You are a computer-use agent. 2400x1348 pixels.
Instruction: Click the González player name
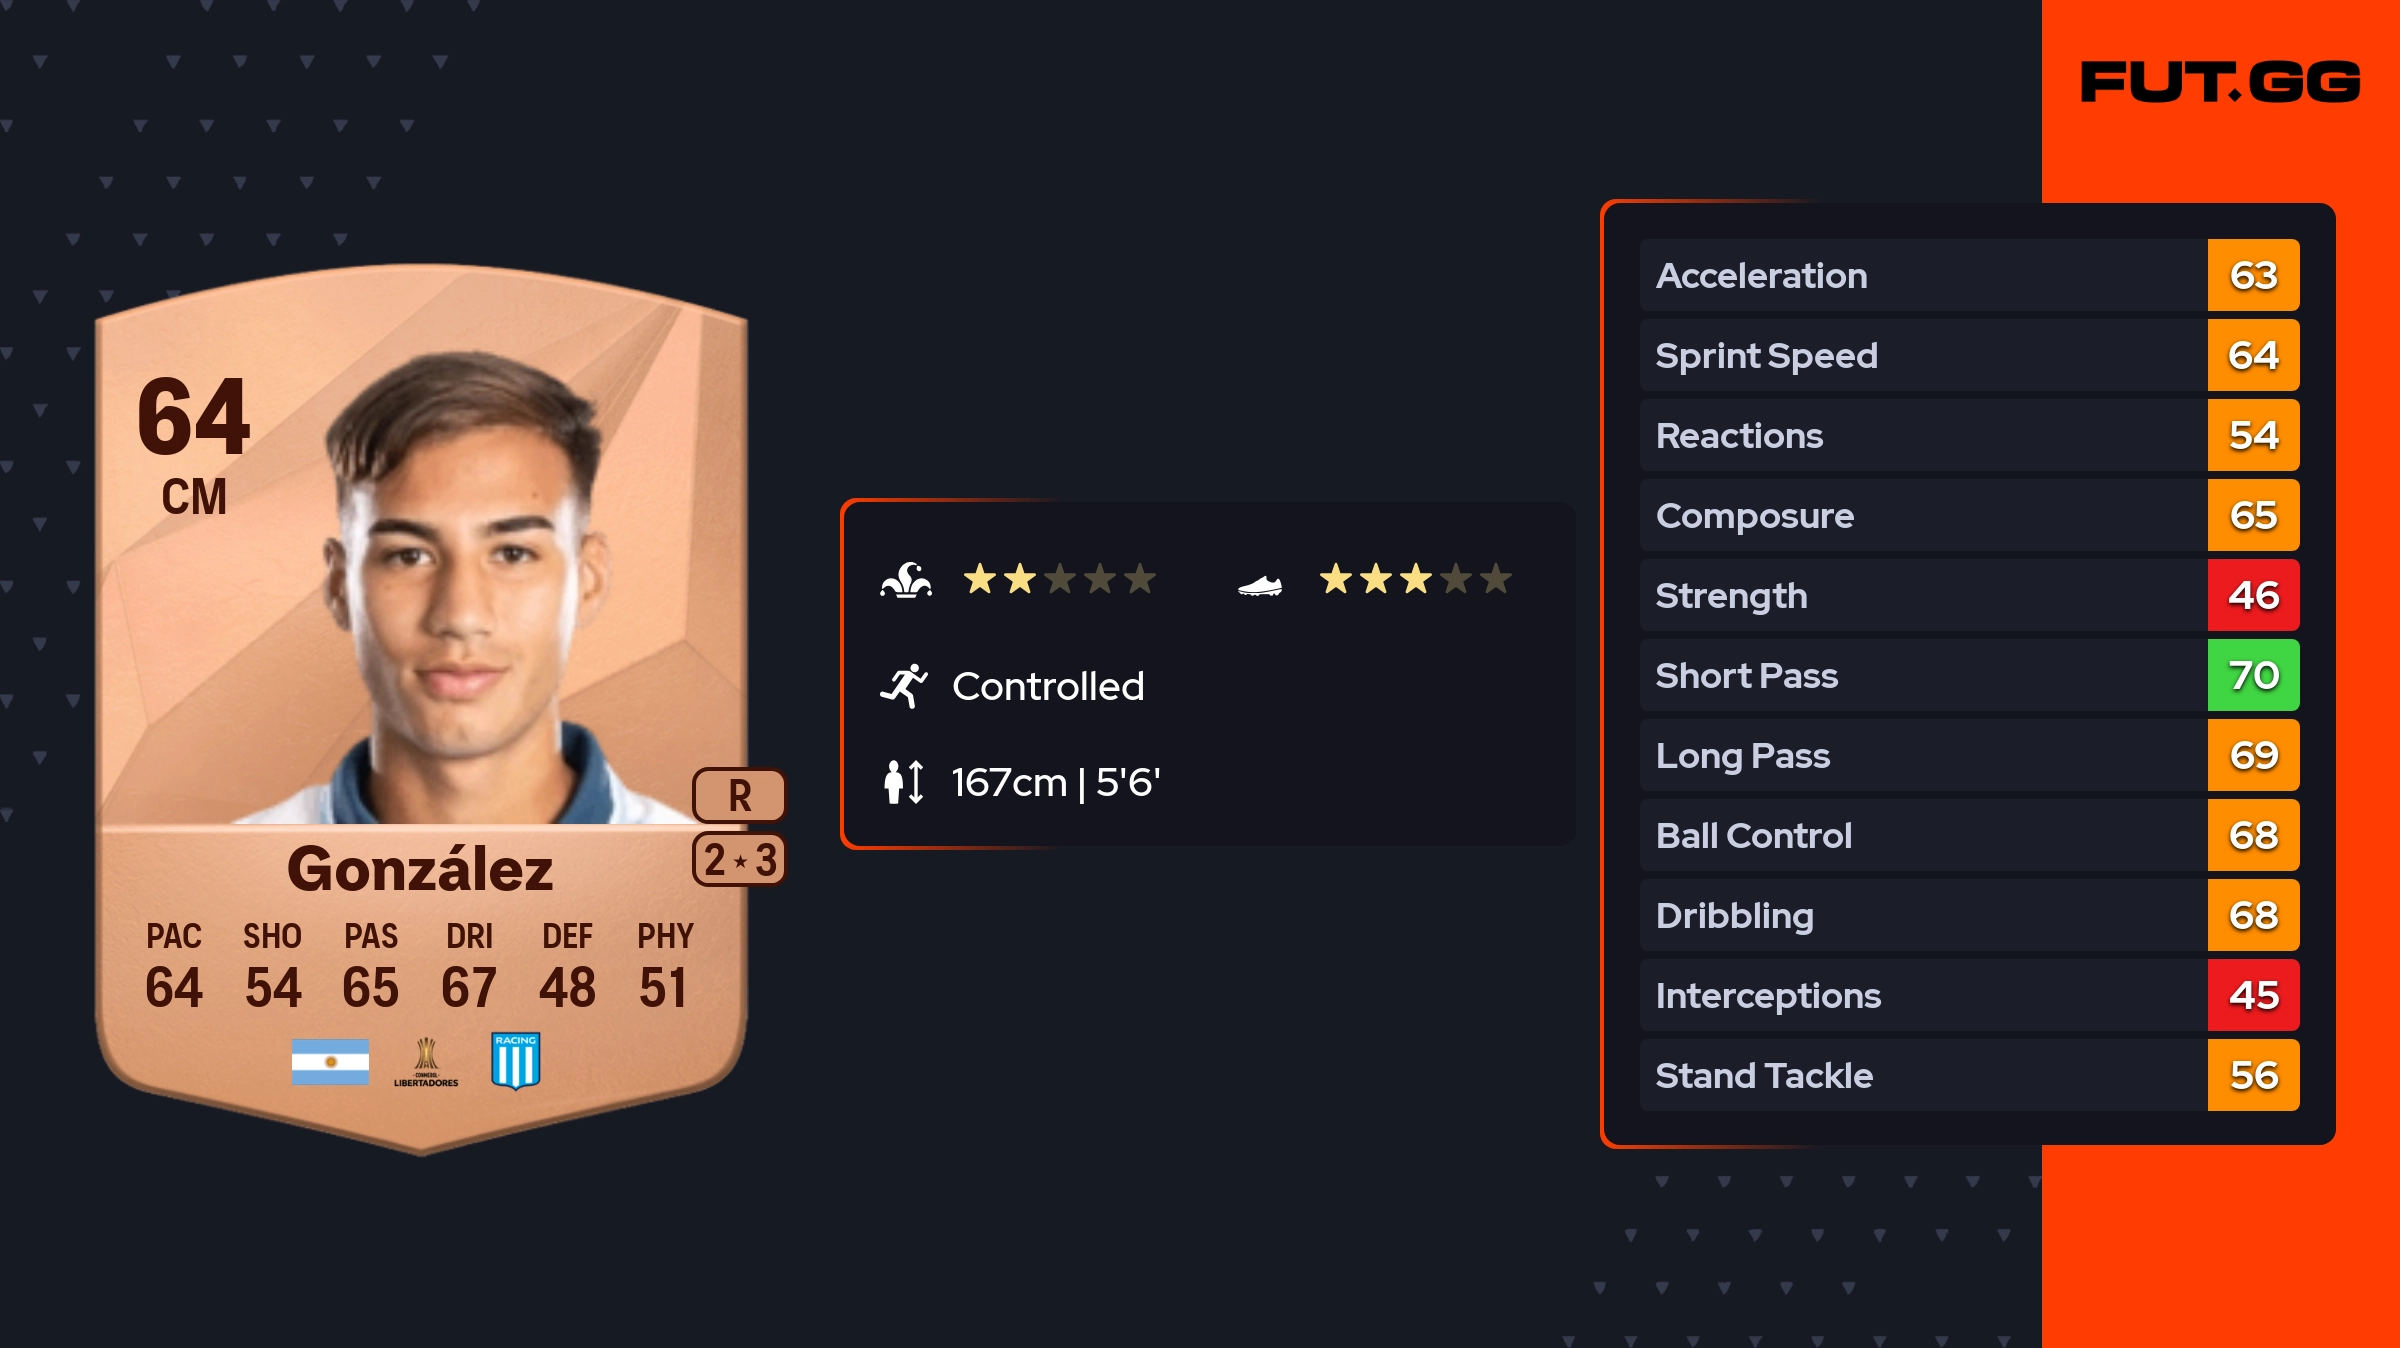(420, 868)
